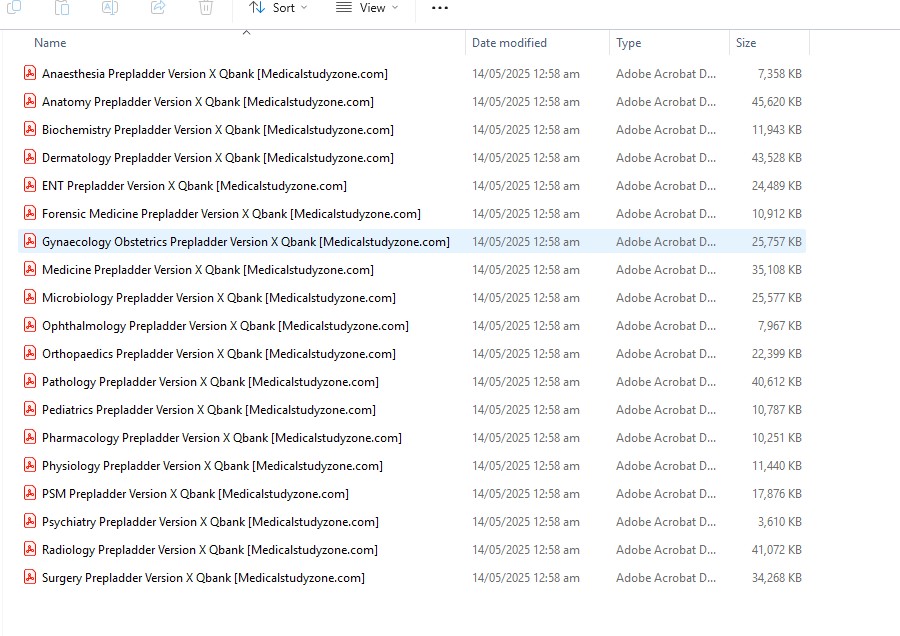Open the View dropdown menu
Image resolution: width=900 pixels, height=636 pixels.
(x=367, y=7)
